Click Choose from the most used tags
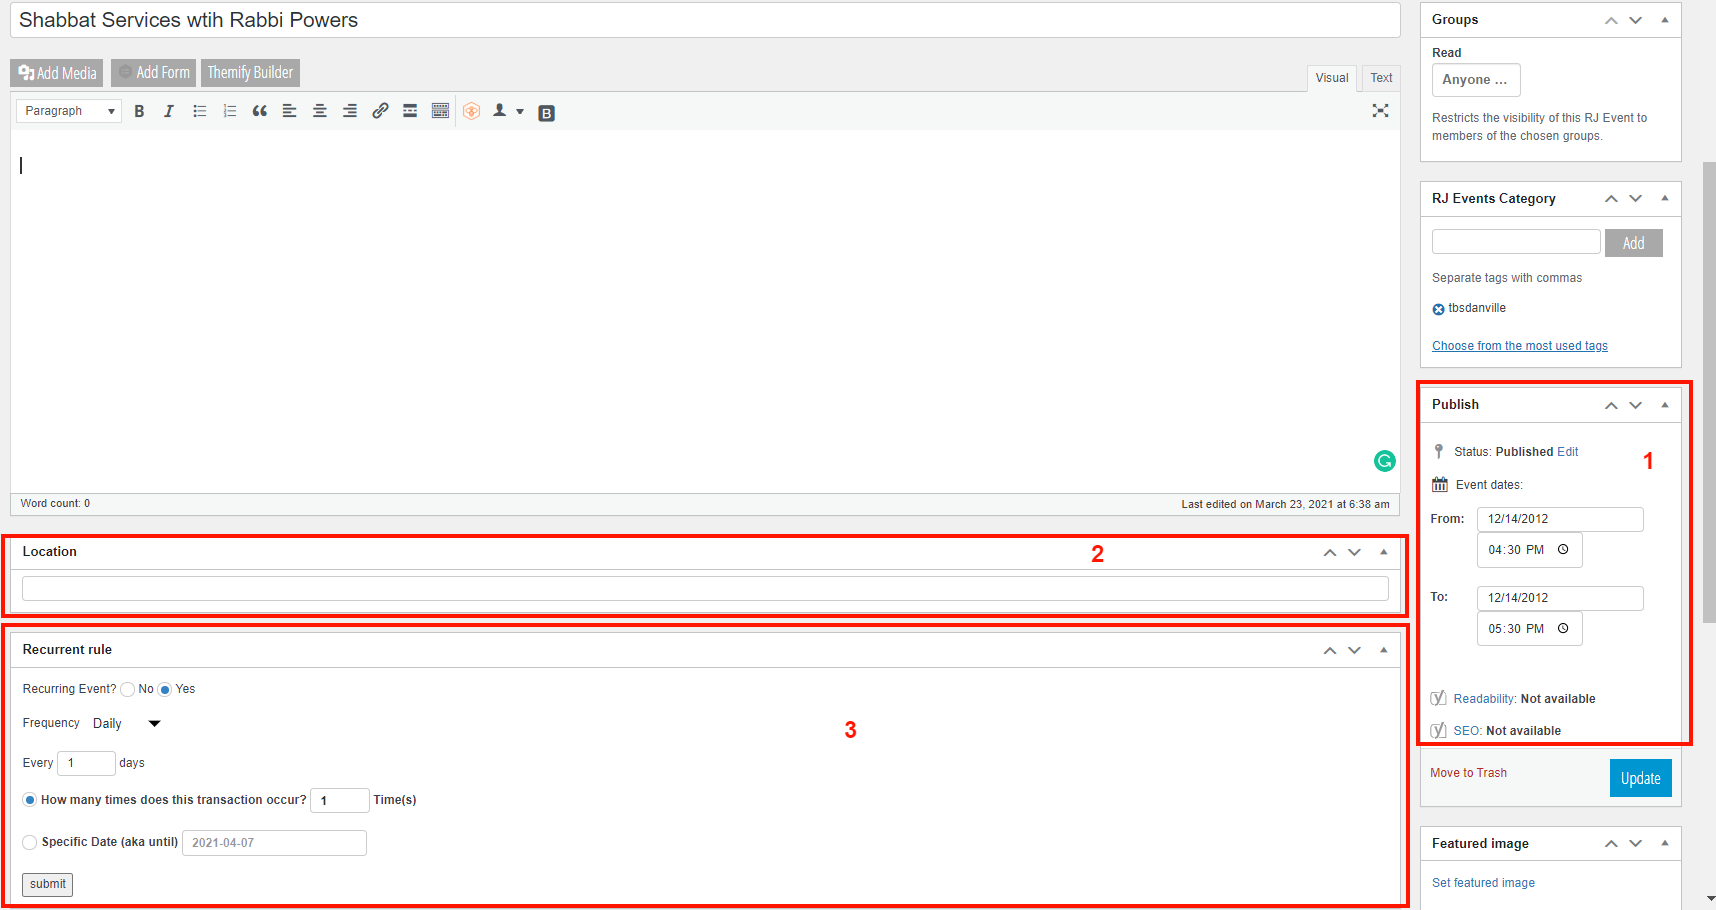The height and width of the screenshot is (910, 1716). pyautogui.click(x=1519, y=346)
